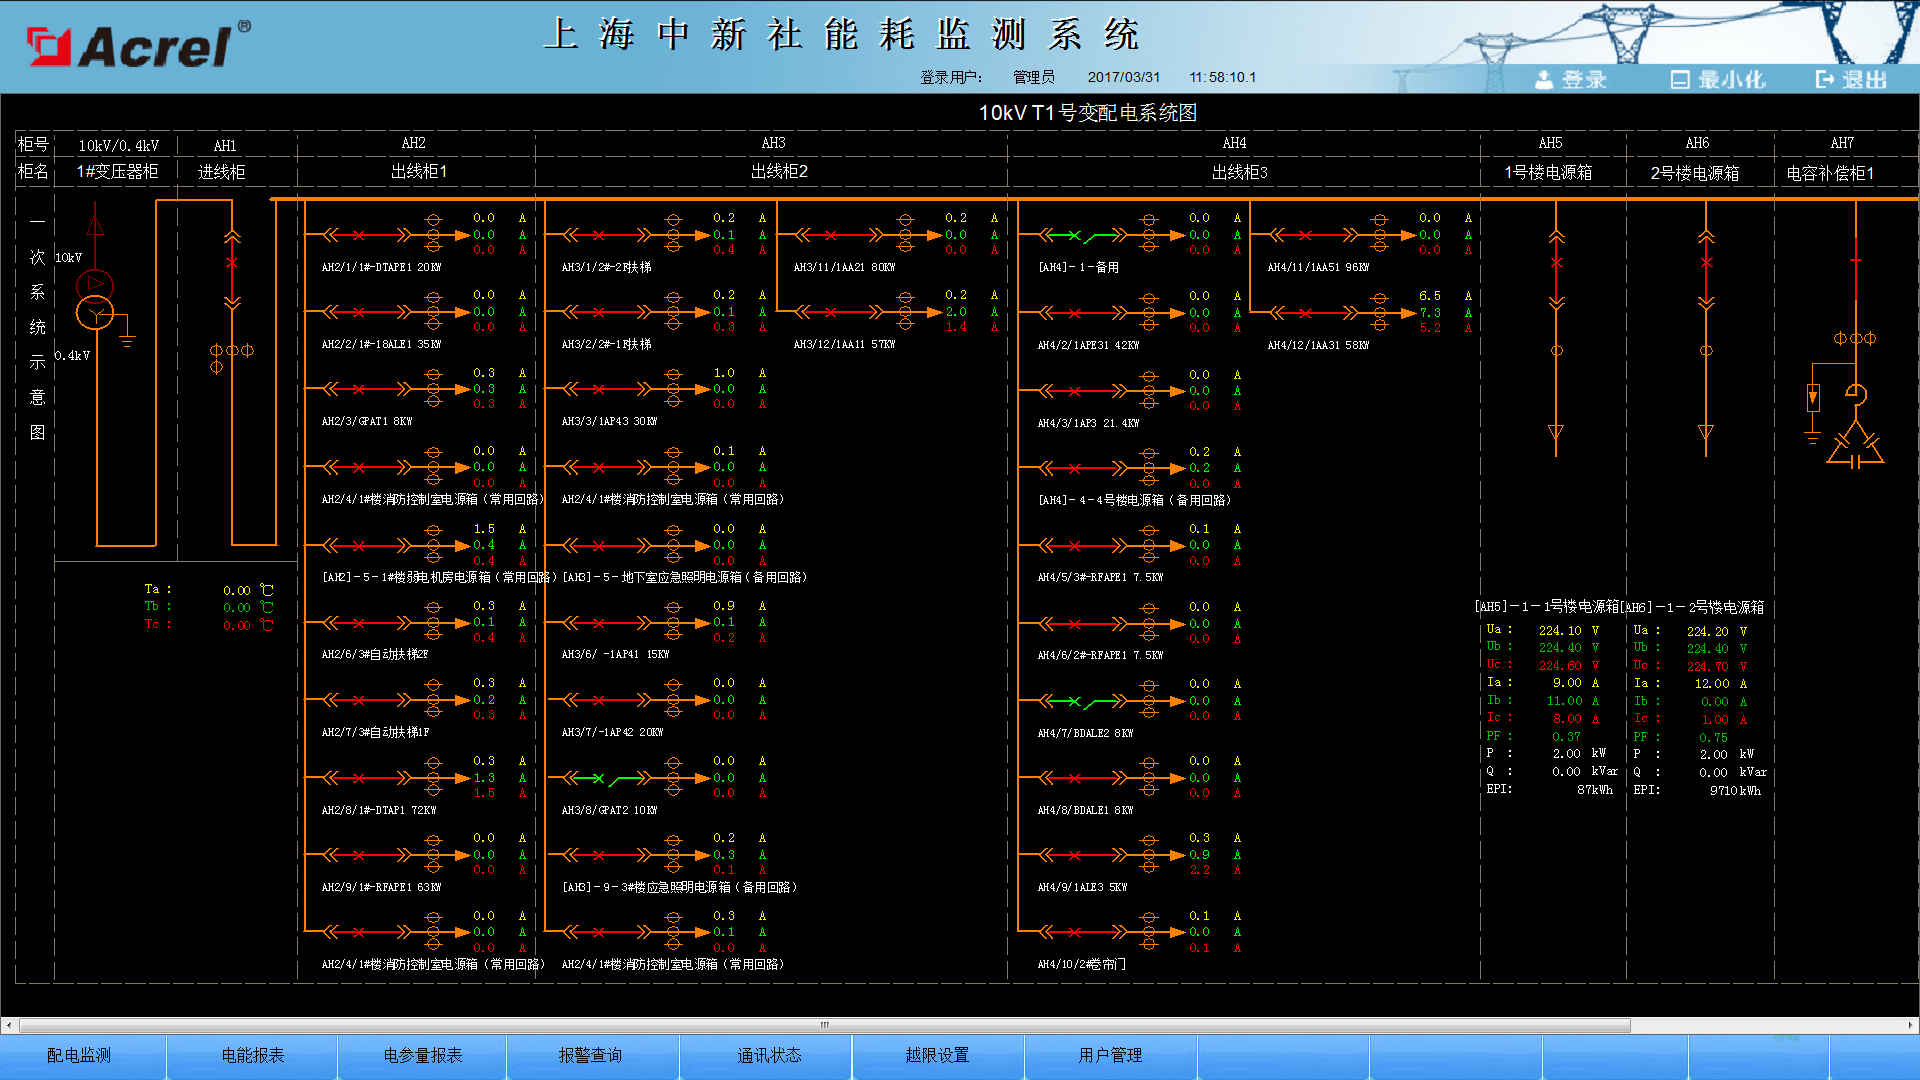The height and width of the screenshot is (1080, 1920).
Task: Click the 用户管理 user management icon
Action: pyautogui.click(x=1109, y=1055)
